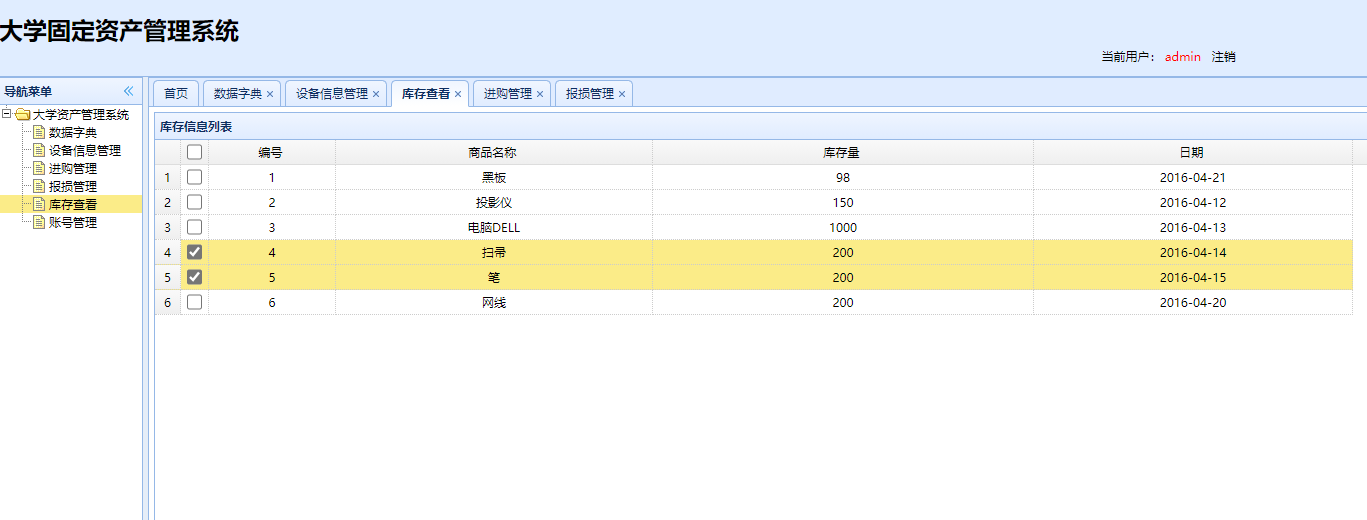Screen dimensions: 1367x520
Task: Close the 报损管理 tab
Action: point(622,94)
